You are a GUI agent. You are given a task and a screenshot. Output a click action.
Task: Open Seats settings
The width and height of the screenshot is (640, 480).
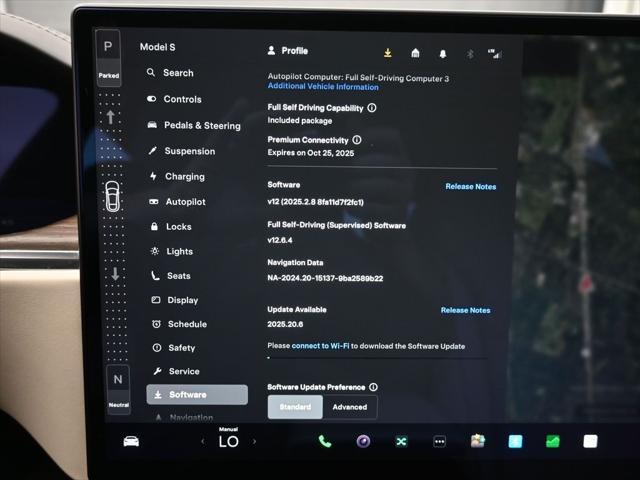click(x=171, y=276)
